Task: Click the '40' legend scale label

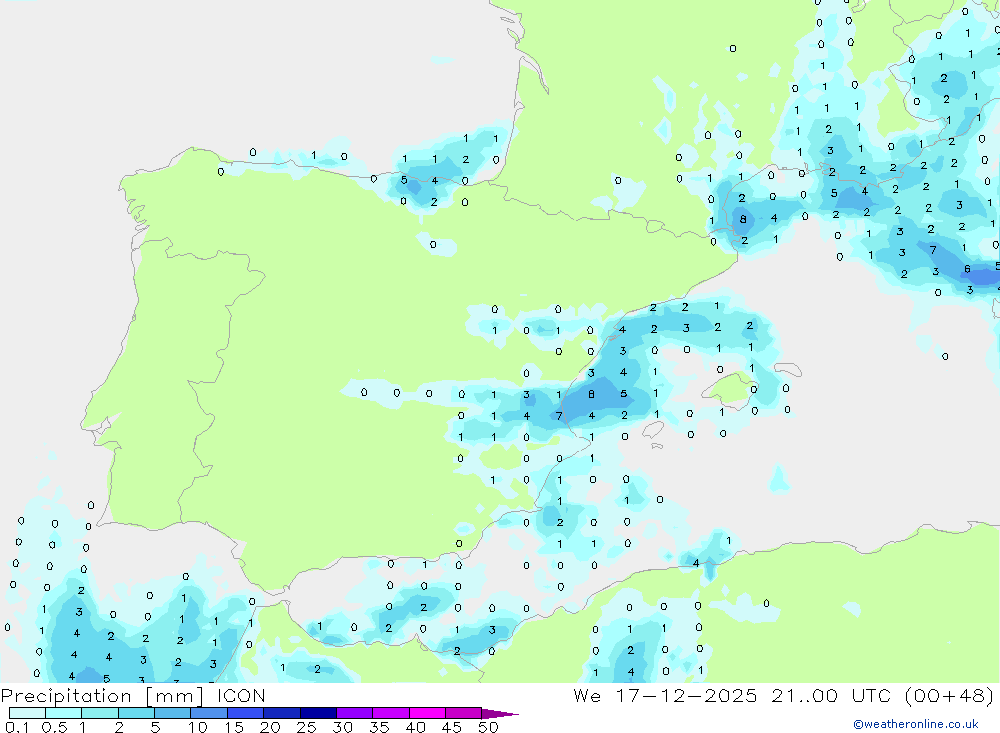Action: tap(416, 727)
